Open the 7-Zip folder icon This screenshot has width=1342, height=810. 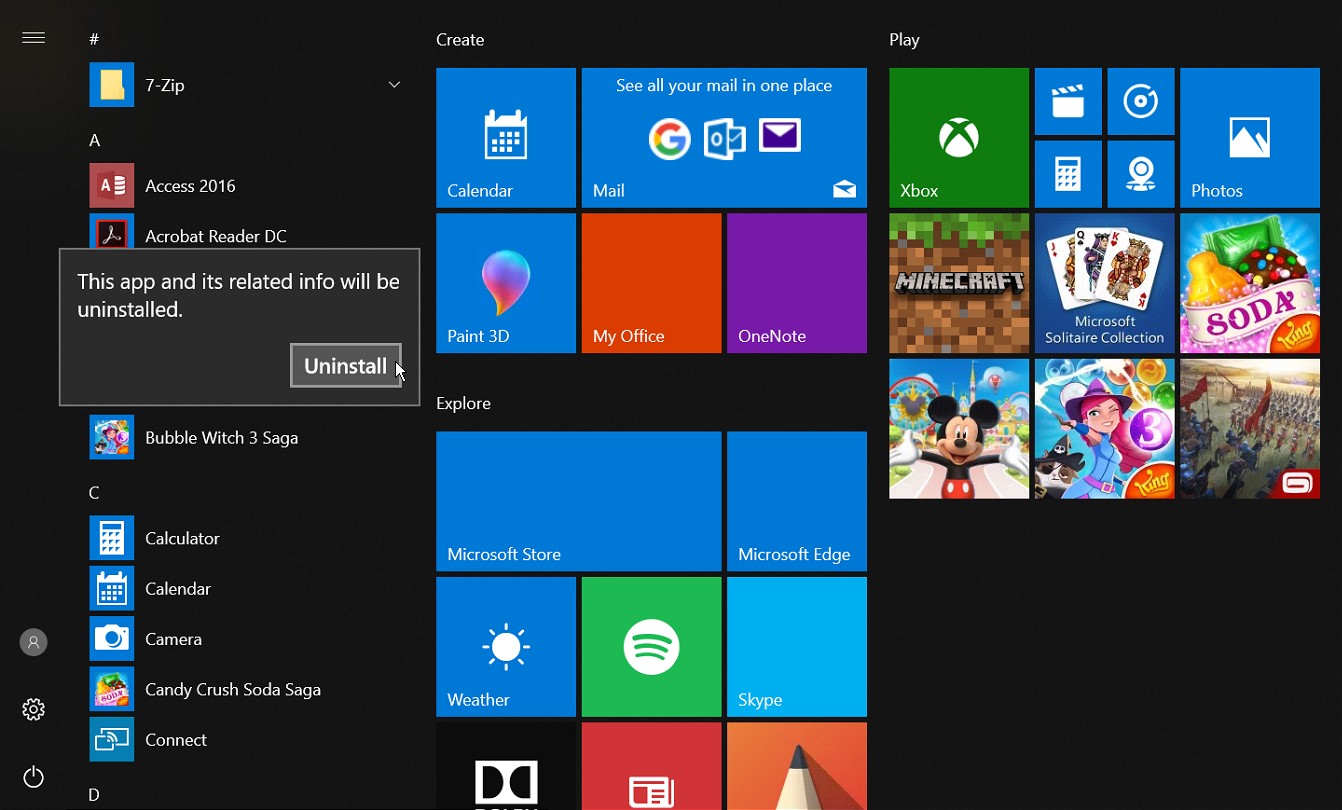point(112,85)
